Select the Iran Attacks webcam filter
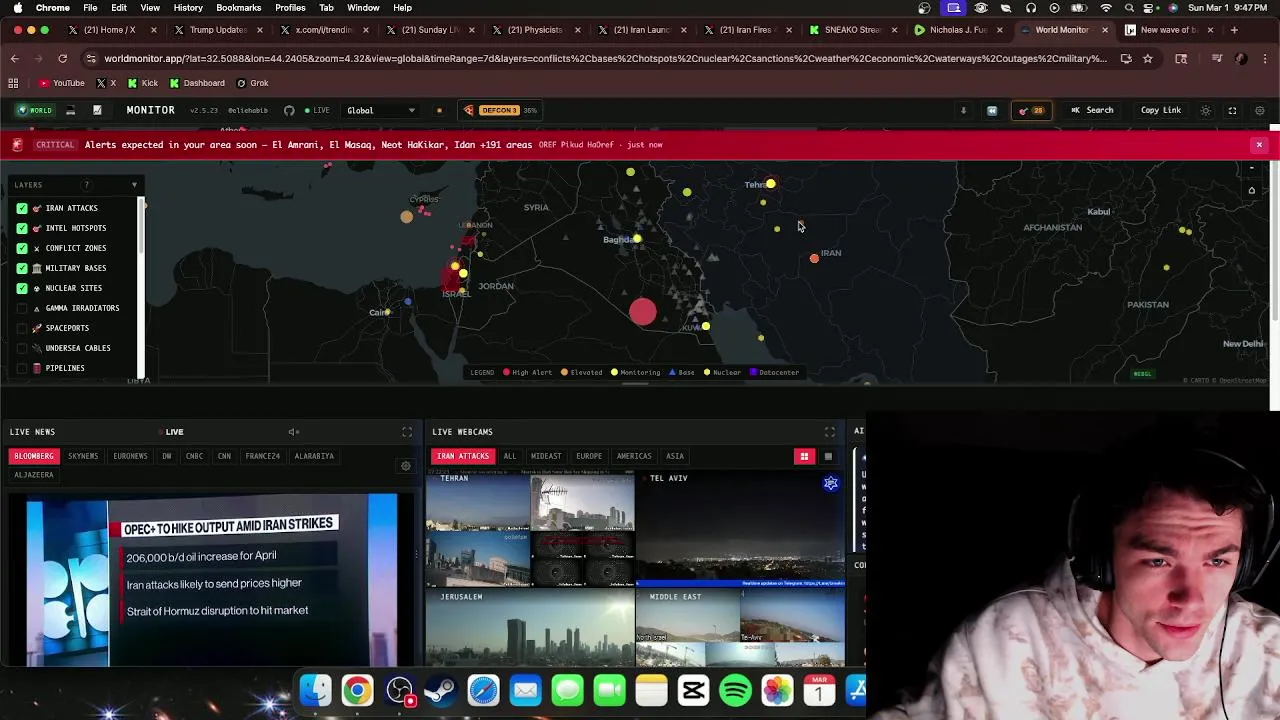This screenshot has width=1280, height=720. (463, 456)
